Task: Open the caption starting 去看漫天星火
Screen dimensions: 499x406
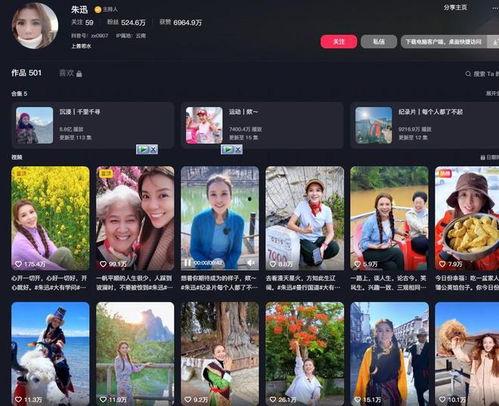Action: pos(303,283)
